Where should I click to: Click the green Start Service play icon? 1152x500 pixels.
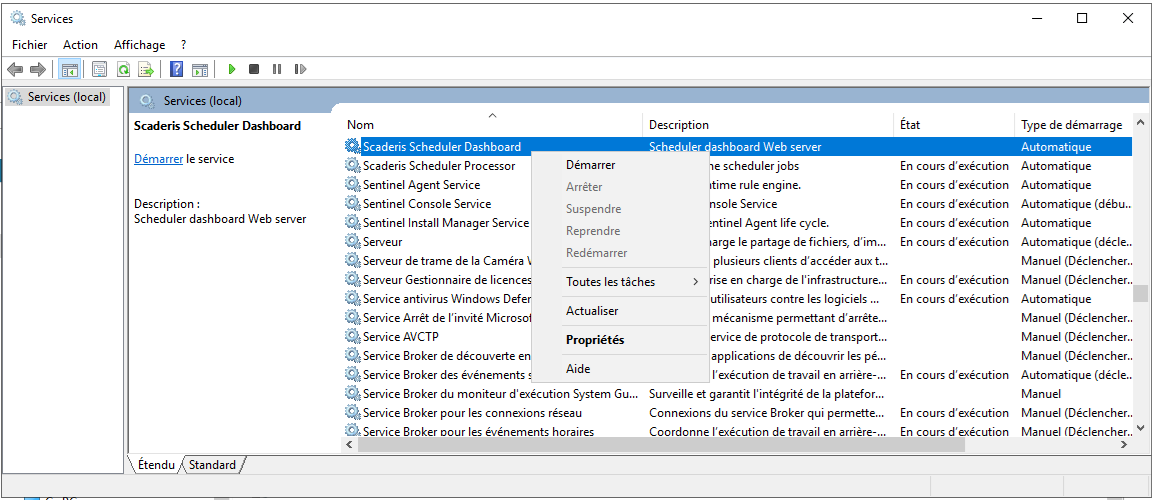231,69
